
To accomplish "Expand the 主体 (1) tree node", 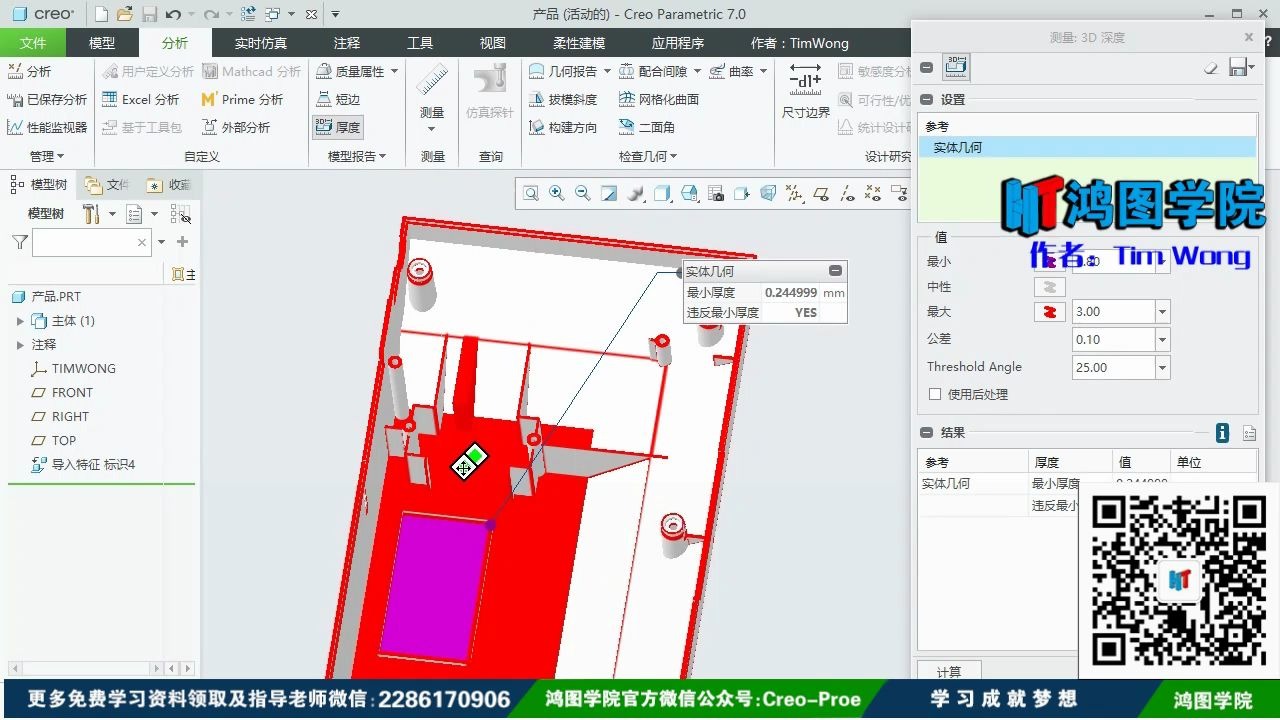I will (x=20, y=320).
